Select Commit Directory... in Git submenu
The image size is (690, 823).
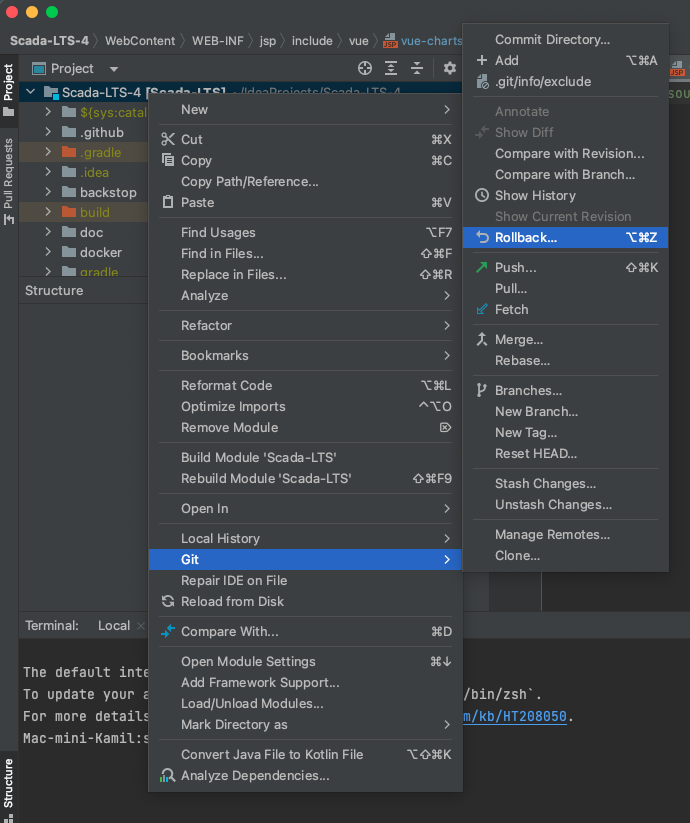[x=566, y=39]
